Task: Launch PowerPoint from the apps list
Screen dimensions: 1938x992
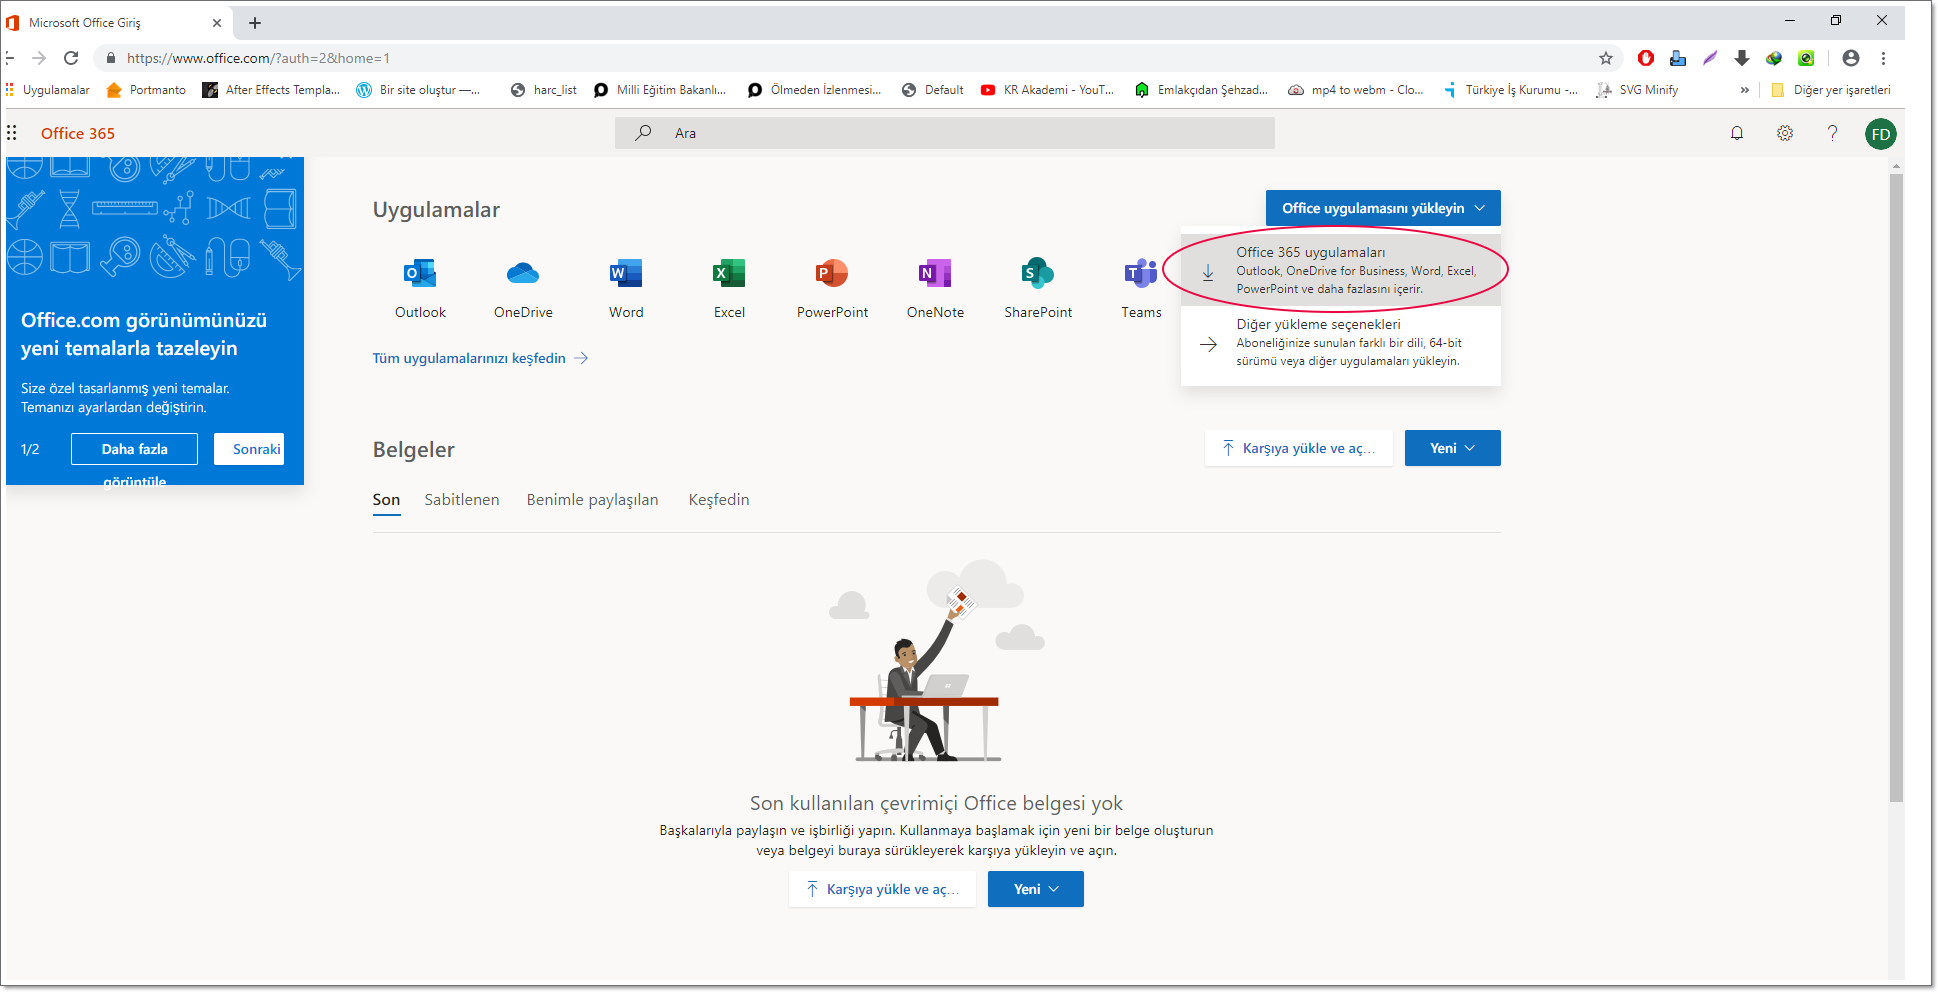Action: (832, 274)
